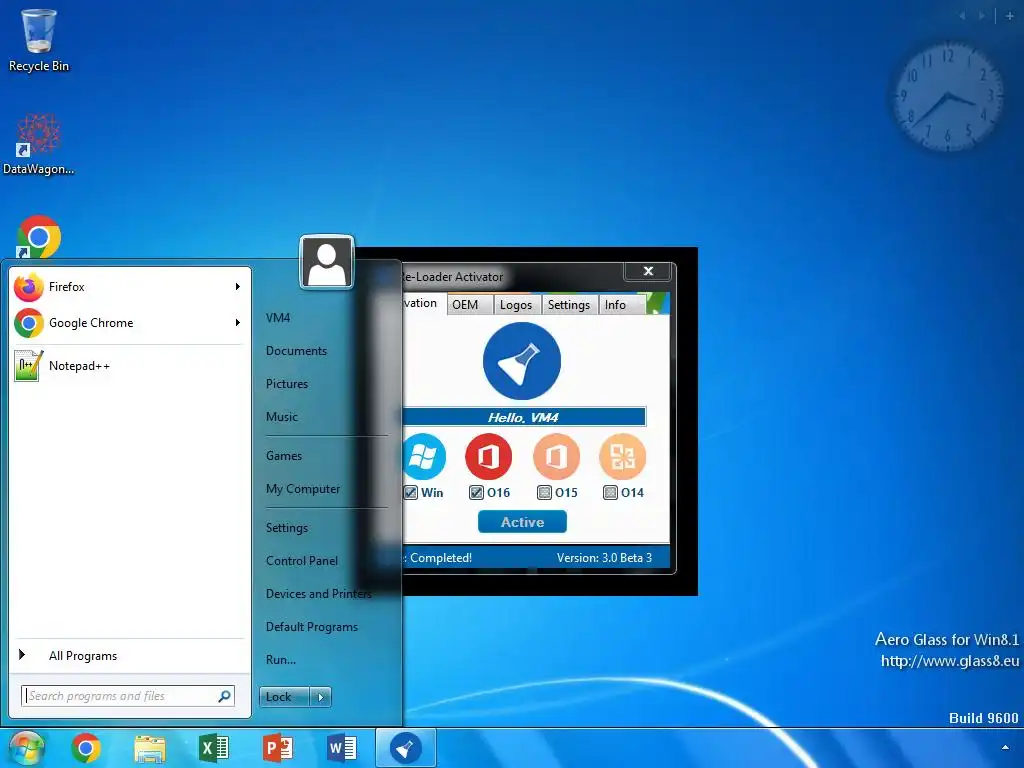The image size is (1024, 768).
Task: Launch Google Chrome from the Start menu list
Action: click(129, 323)
